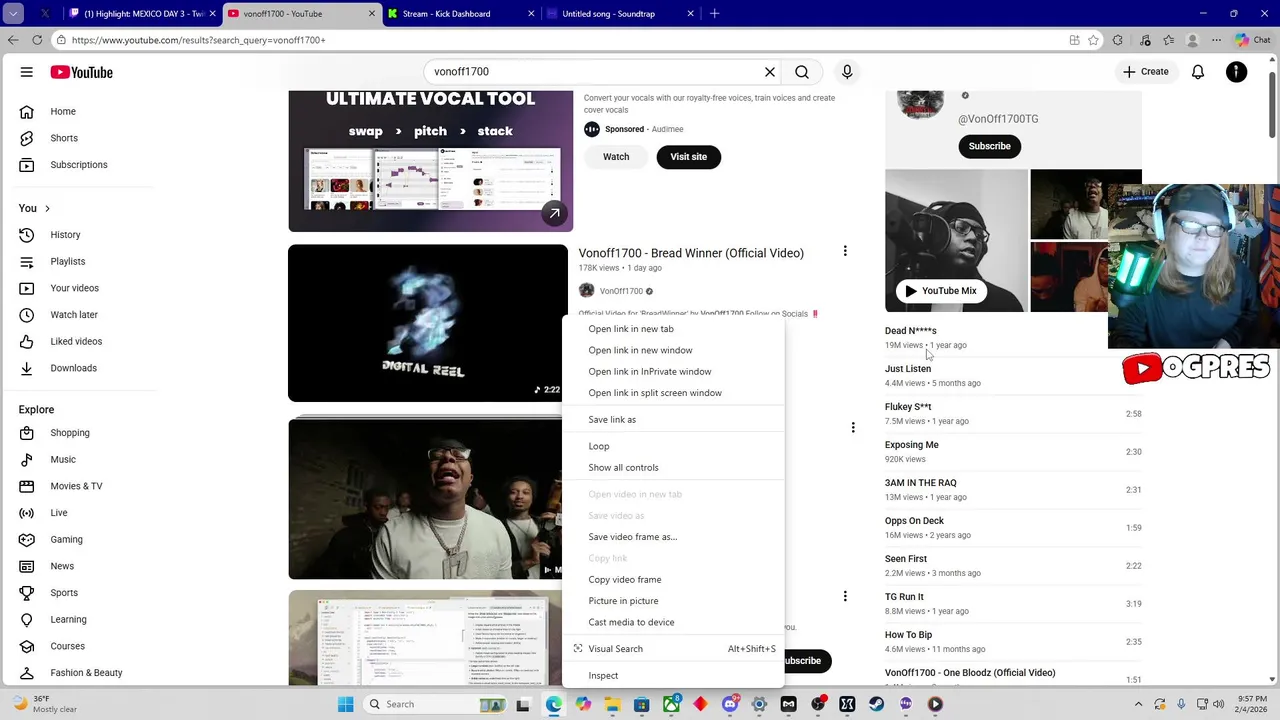Click the magnifier search button
Screen dimensions: 1280x720
(x=802, y=72)
